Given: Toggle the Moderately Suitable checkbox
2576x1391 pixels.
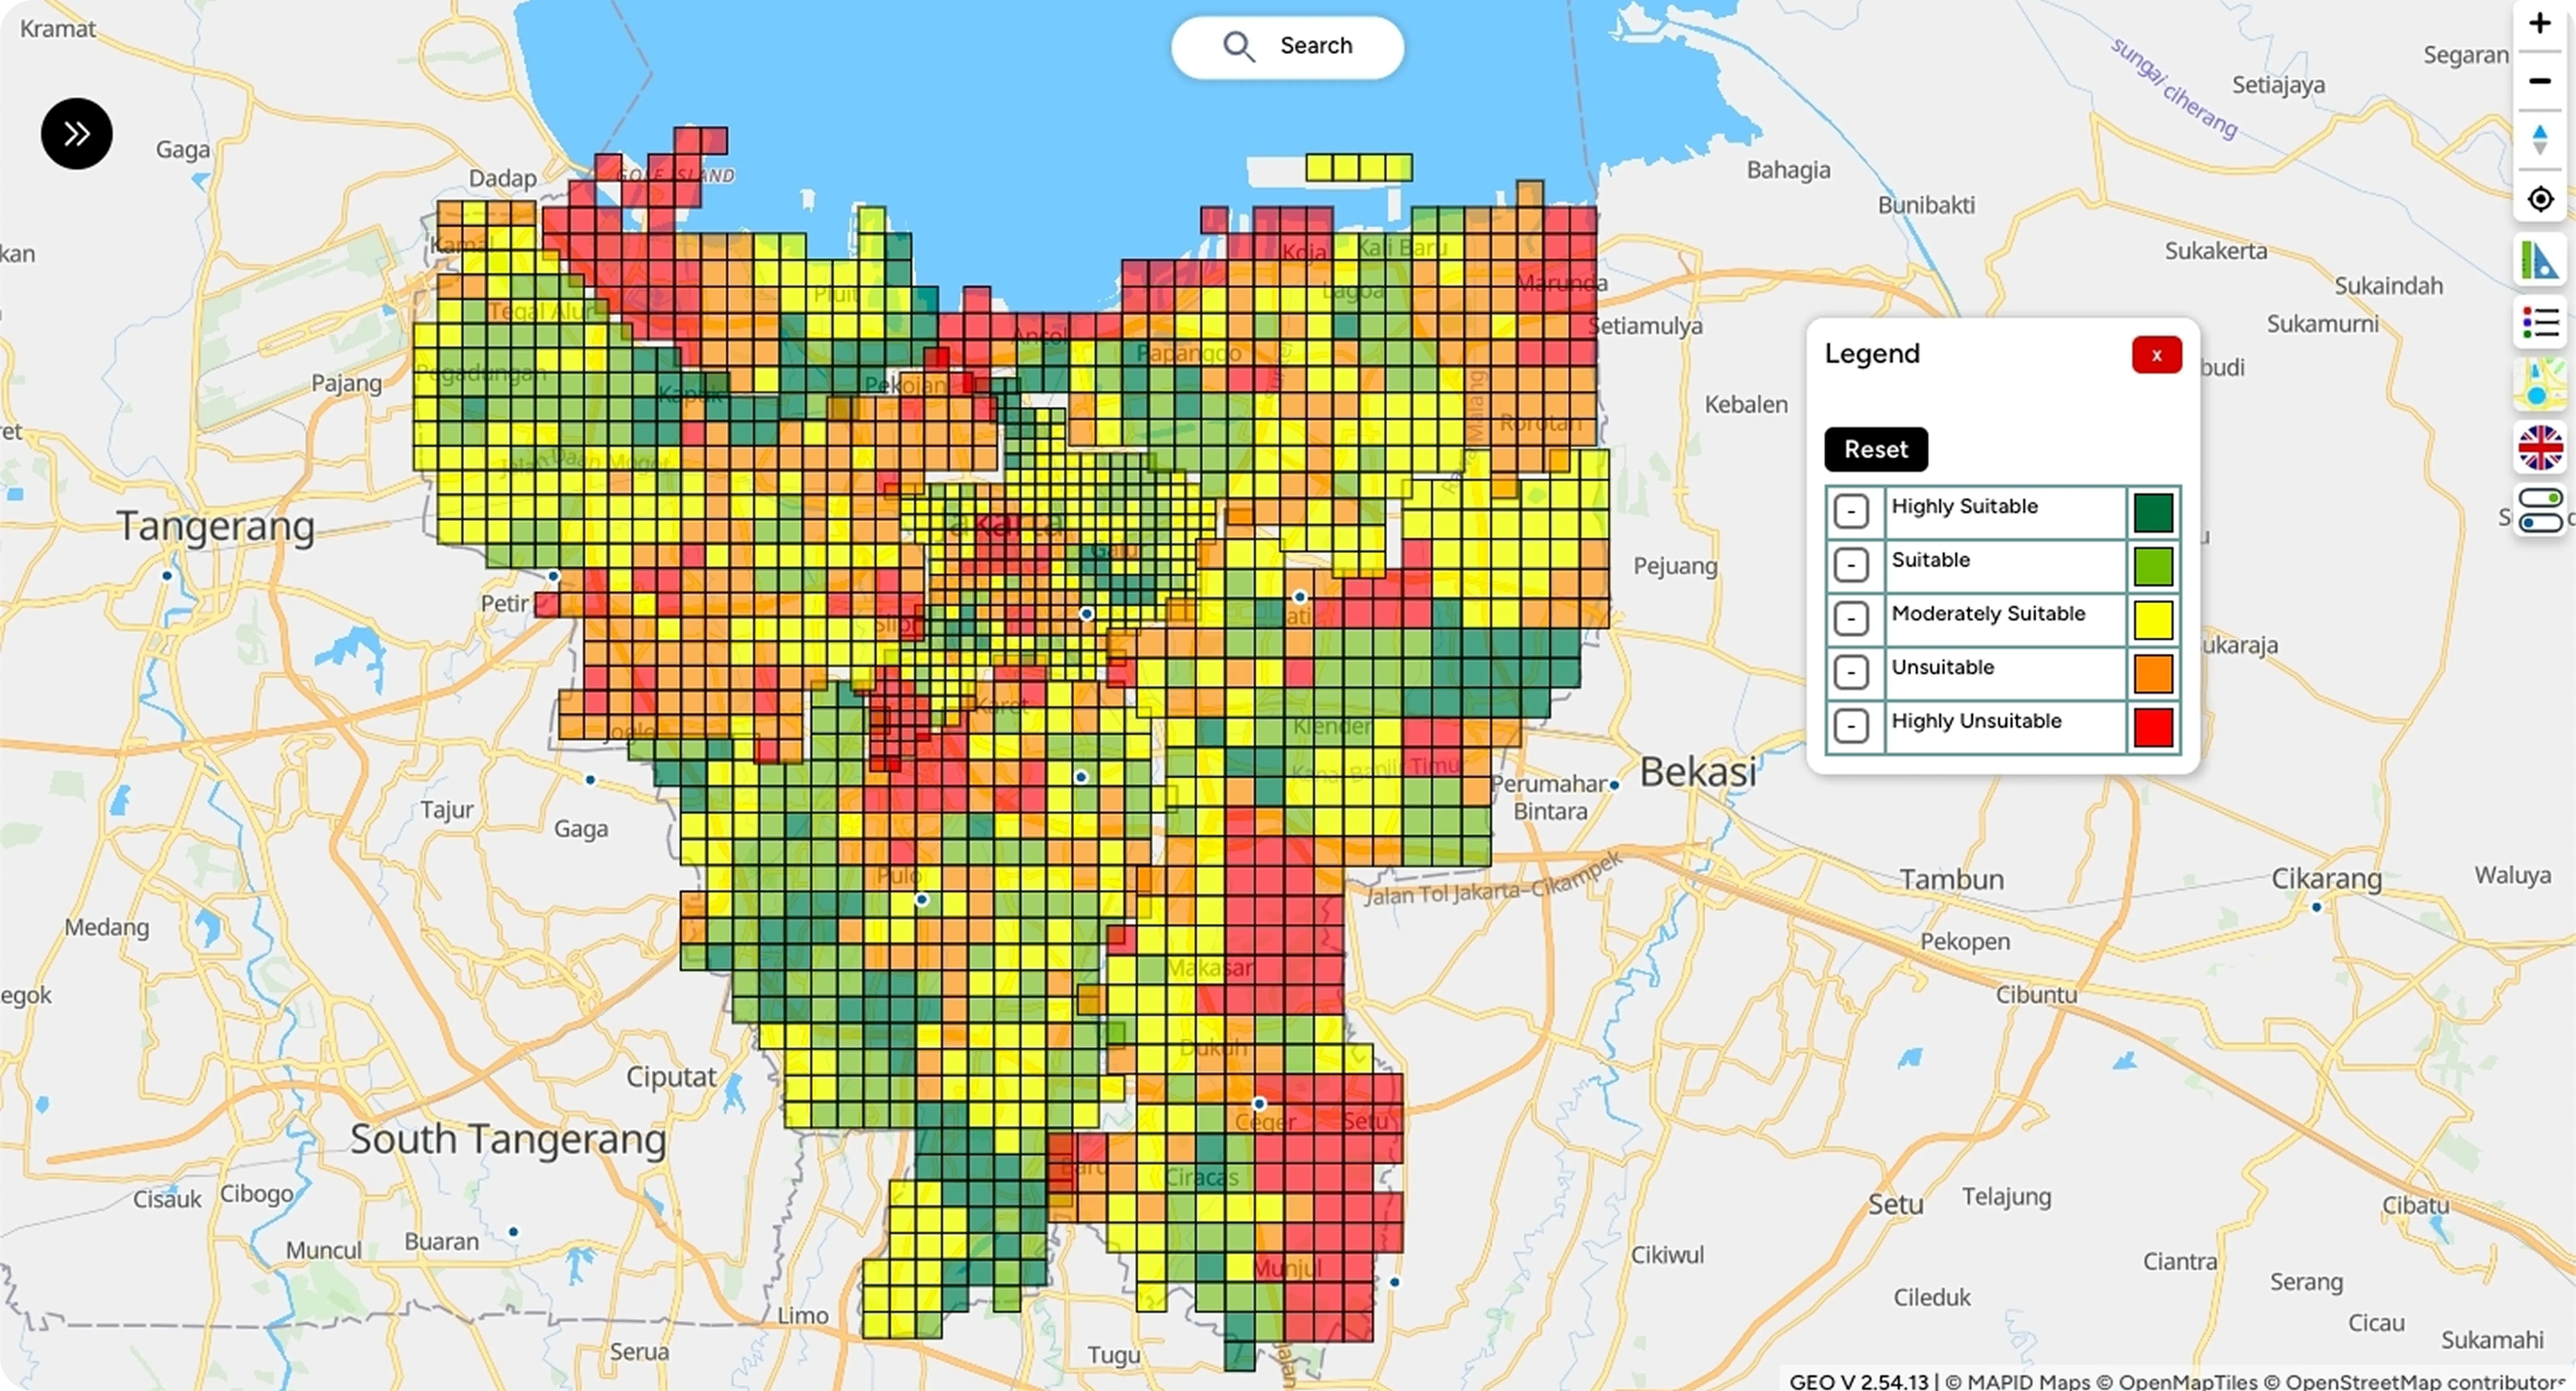Looking at the screenshot, I should click(x=1851, y=619).
